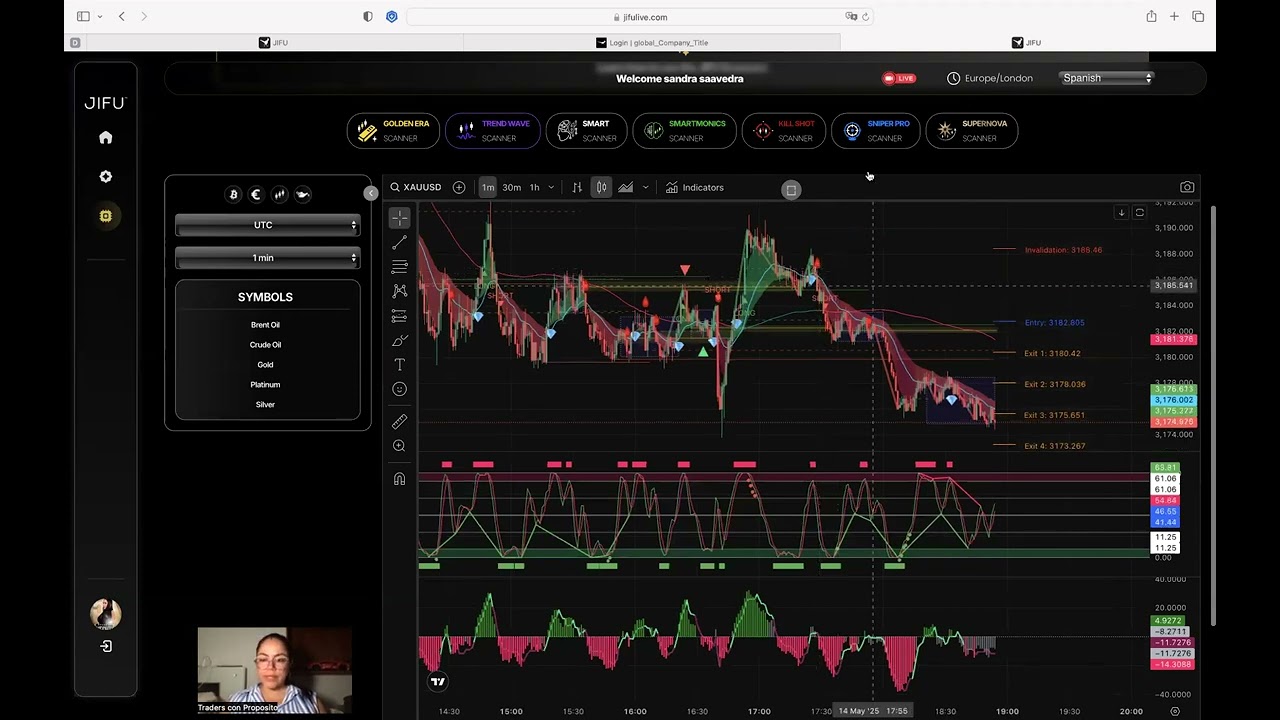Go back in Safari history
Image resolution: width=1280 pixels, height=720 pixels.
pyautogui.click(x=121, y=17)
